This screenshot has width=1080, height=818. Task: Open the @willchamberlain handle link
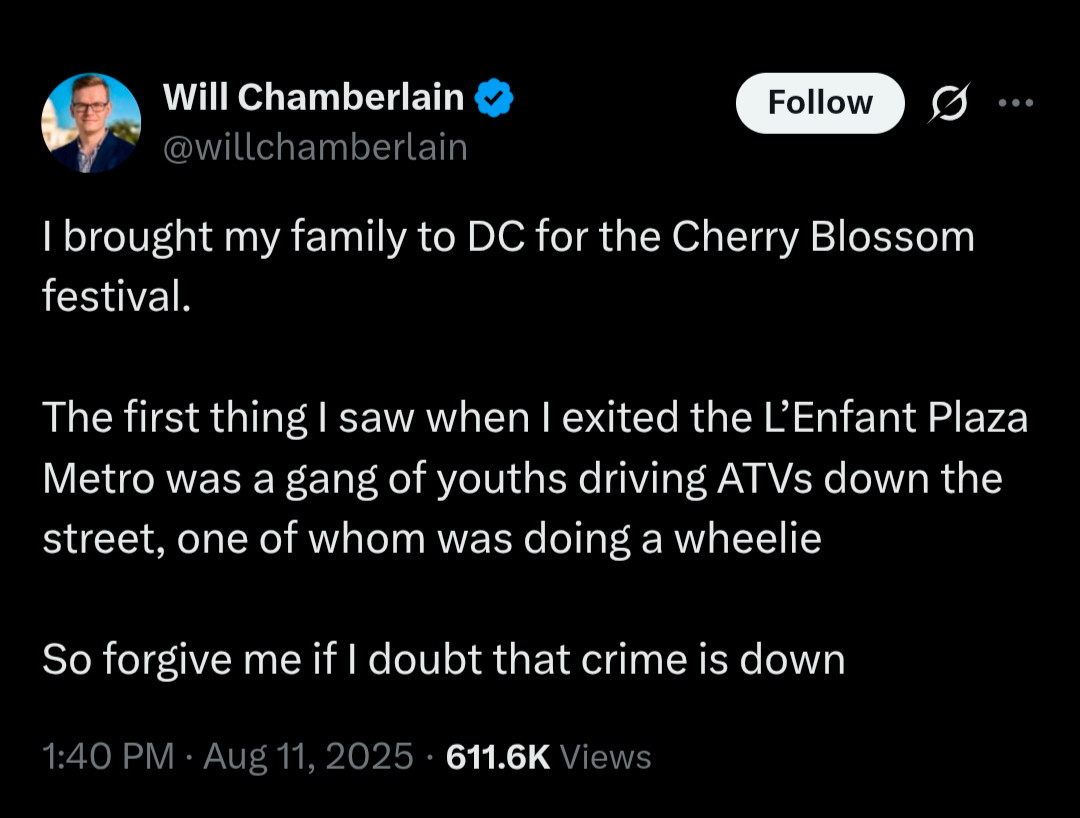point(315,147)
